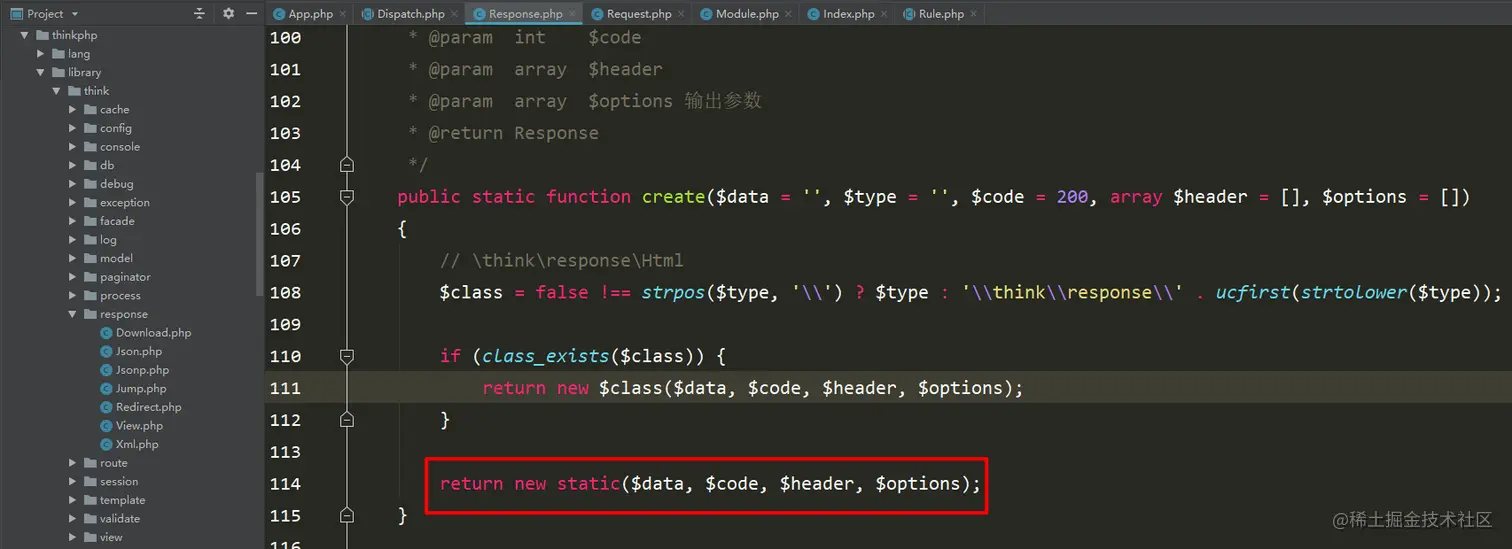Click the fold marker at line 104
The image size is (1512, 549).
[x=347, y=164]
